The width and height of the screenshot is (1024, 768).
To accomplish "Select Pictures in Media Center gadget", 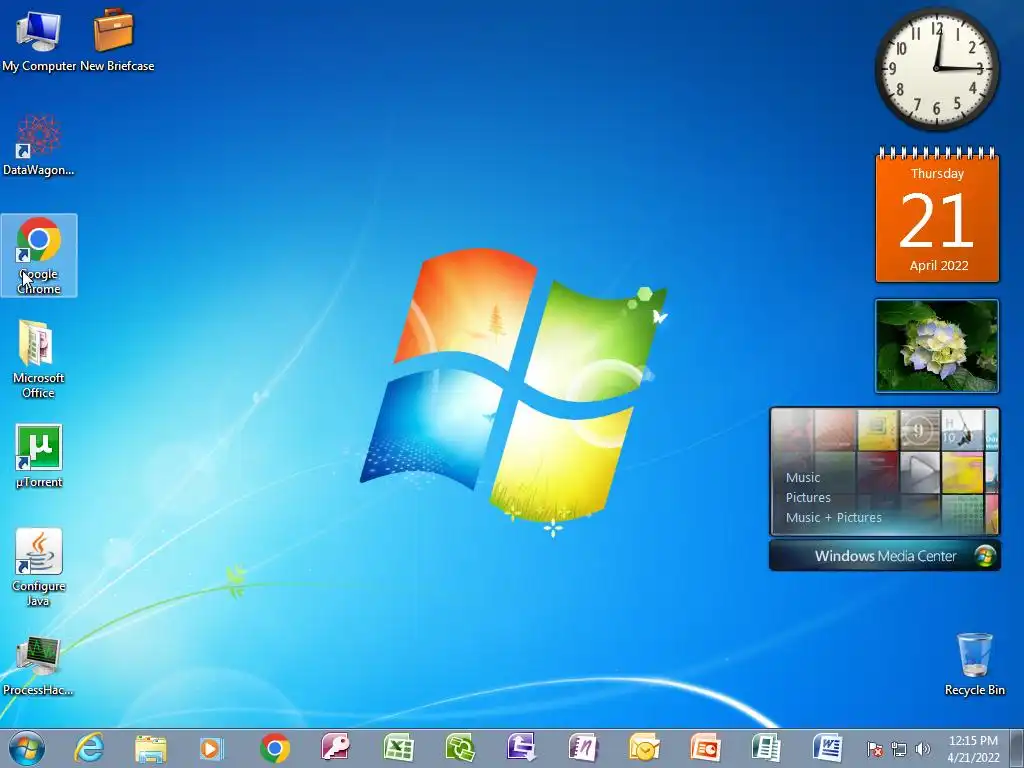I will pos(808,498).
